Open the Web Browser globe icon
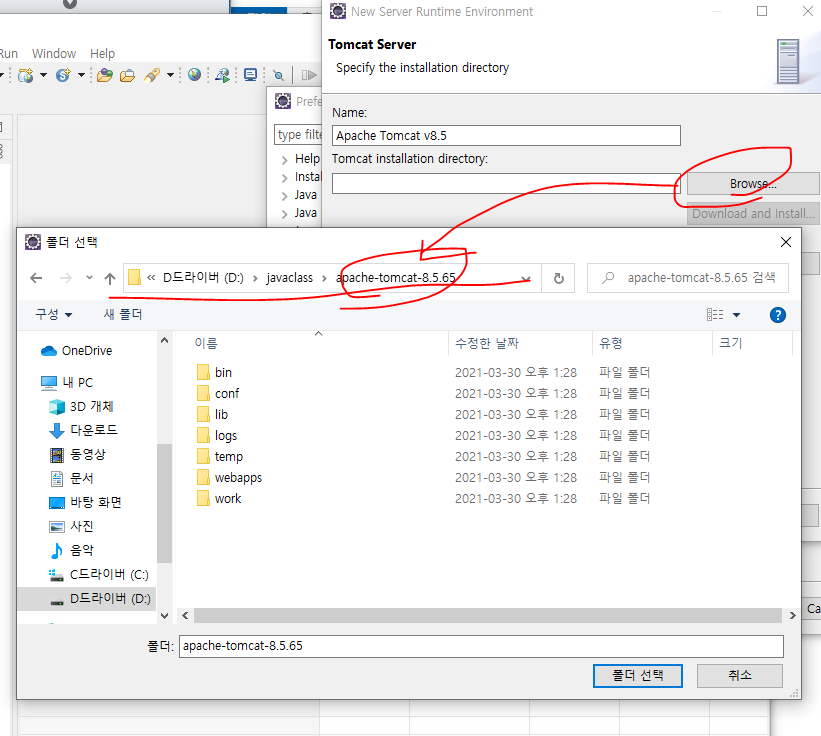Viewport: 821px width, 736px height. tap(194, 75)
